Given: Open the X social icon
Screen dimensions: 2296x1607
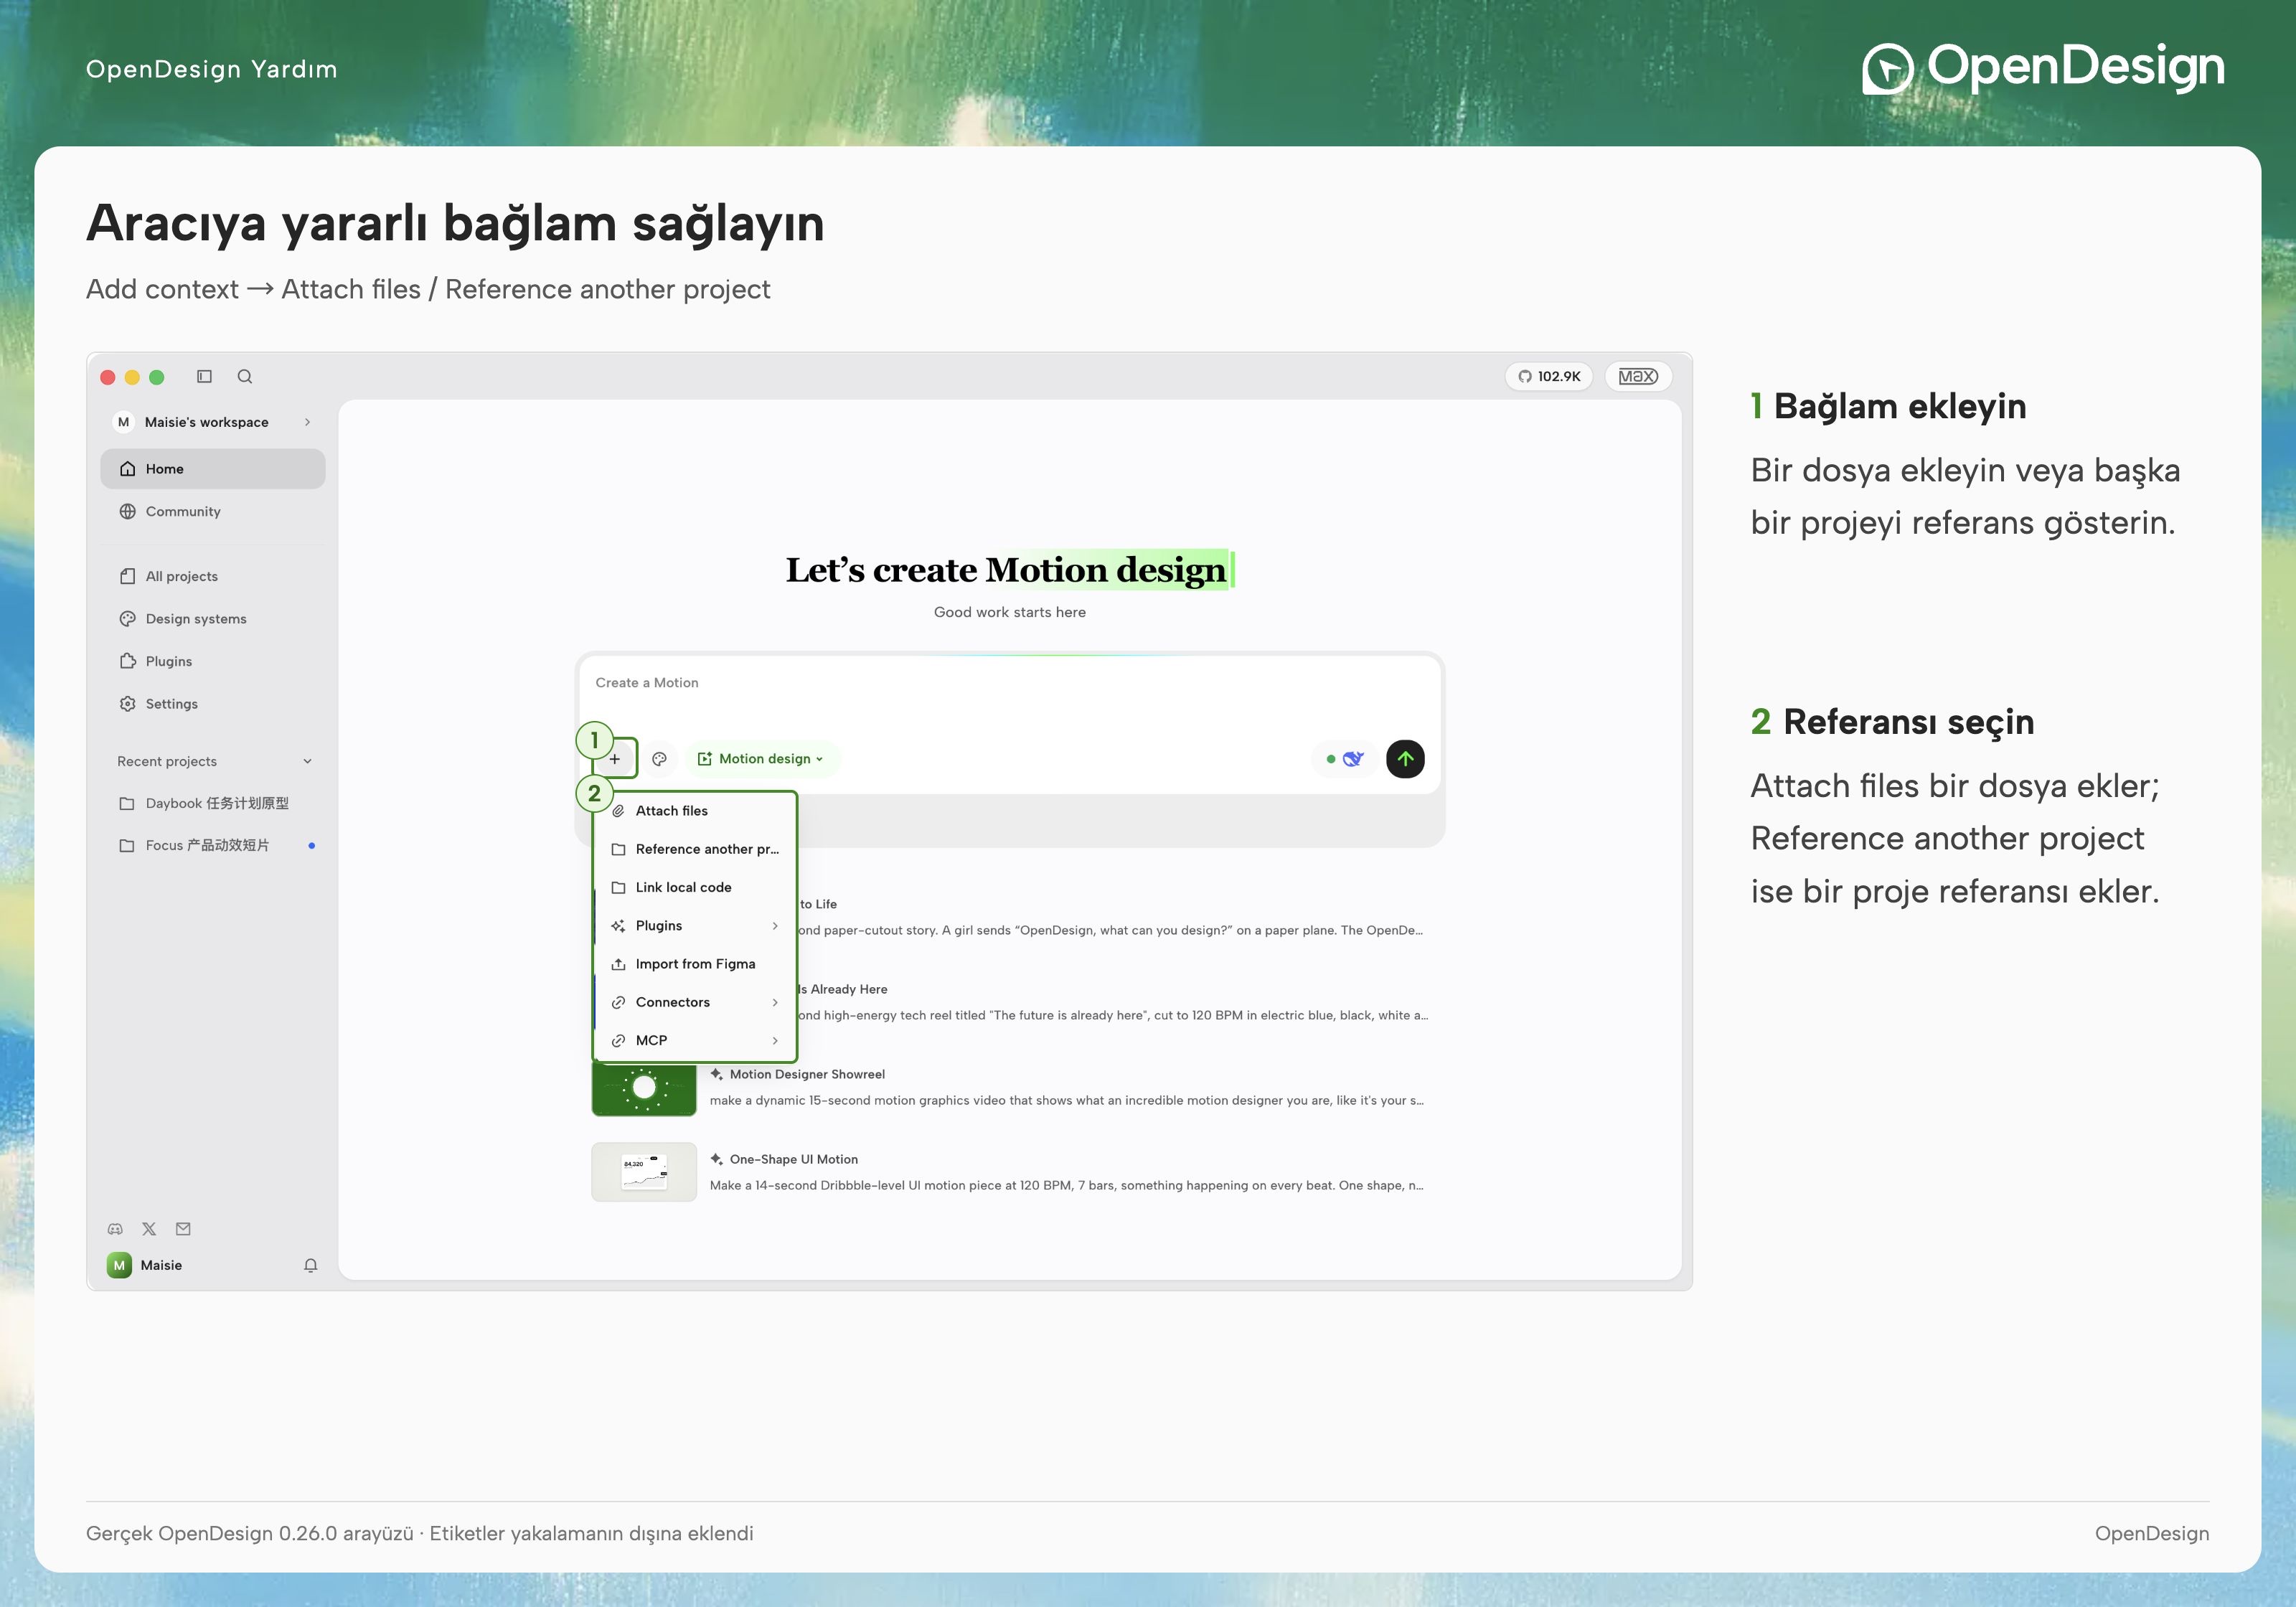Looking at the screenshot, I should click(149, 1229).
